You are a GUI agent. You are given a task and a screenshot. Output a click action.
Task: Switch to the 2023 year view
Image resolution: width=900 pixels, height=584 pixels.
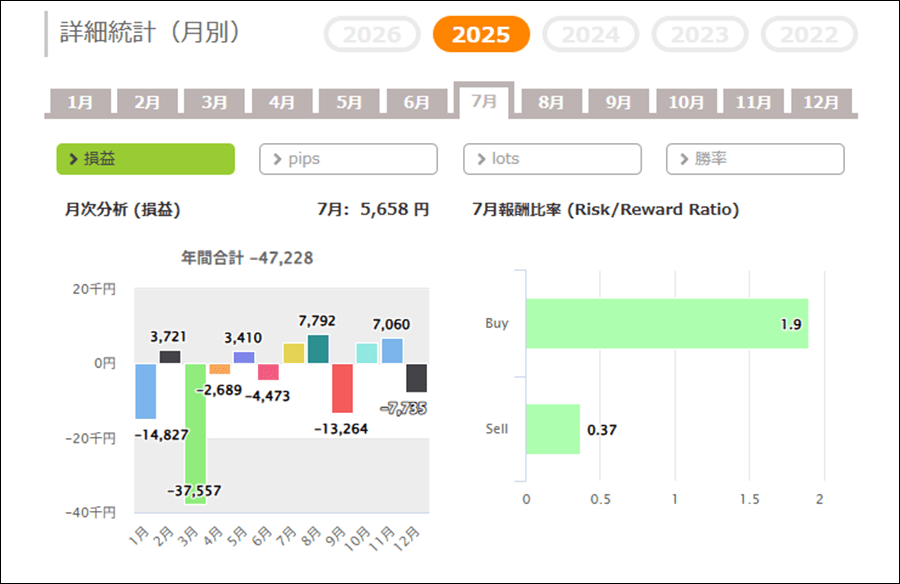pos(700,34)
